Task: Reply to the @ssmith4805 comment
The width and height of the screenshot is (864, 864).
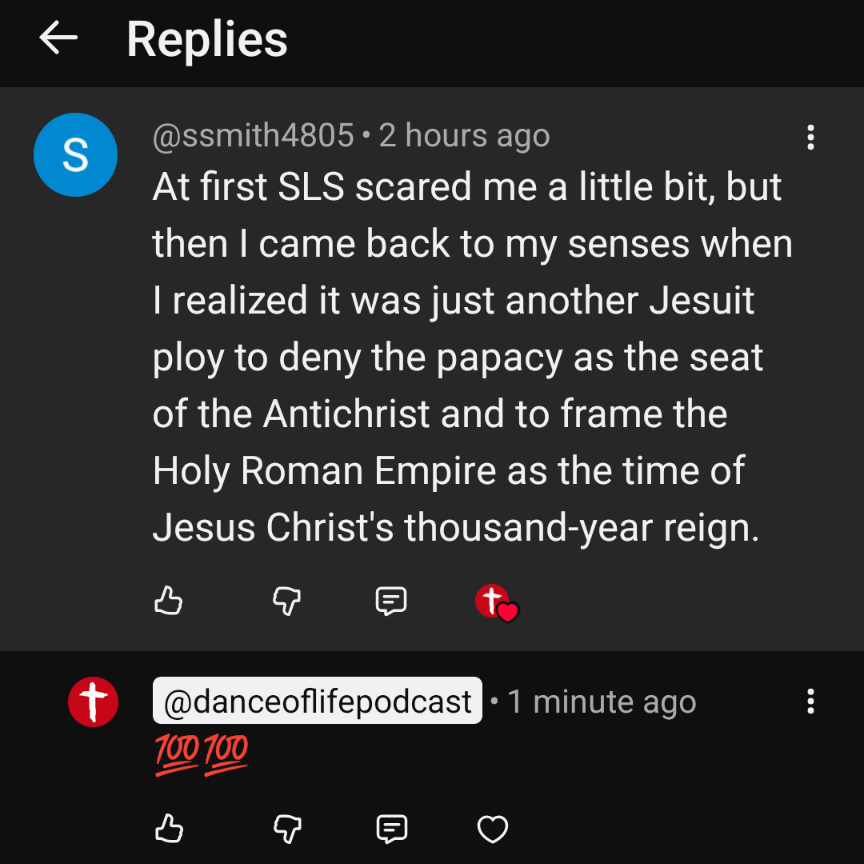Action: [391, 601]
